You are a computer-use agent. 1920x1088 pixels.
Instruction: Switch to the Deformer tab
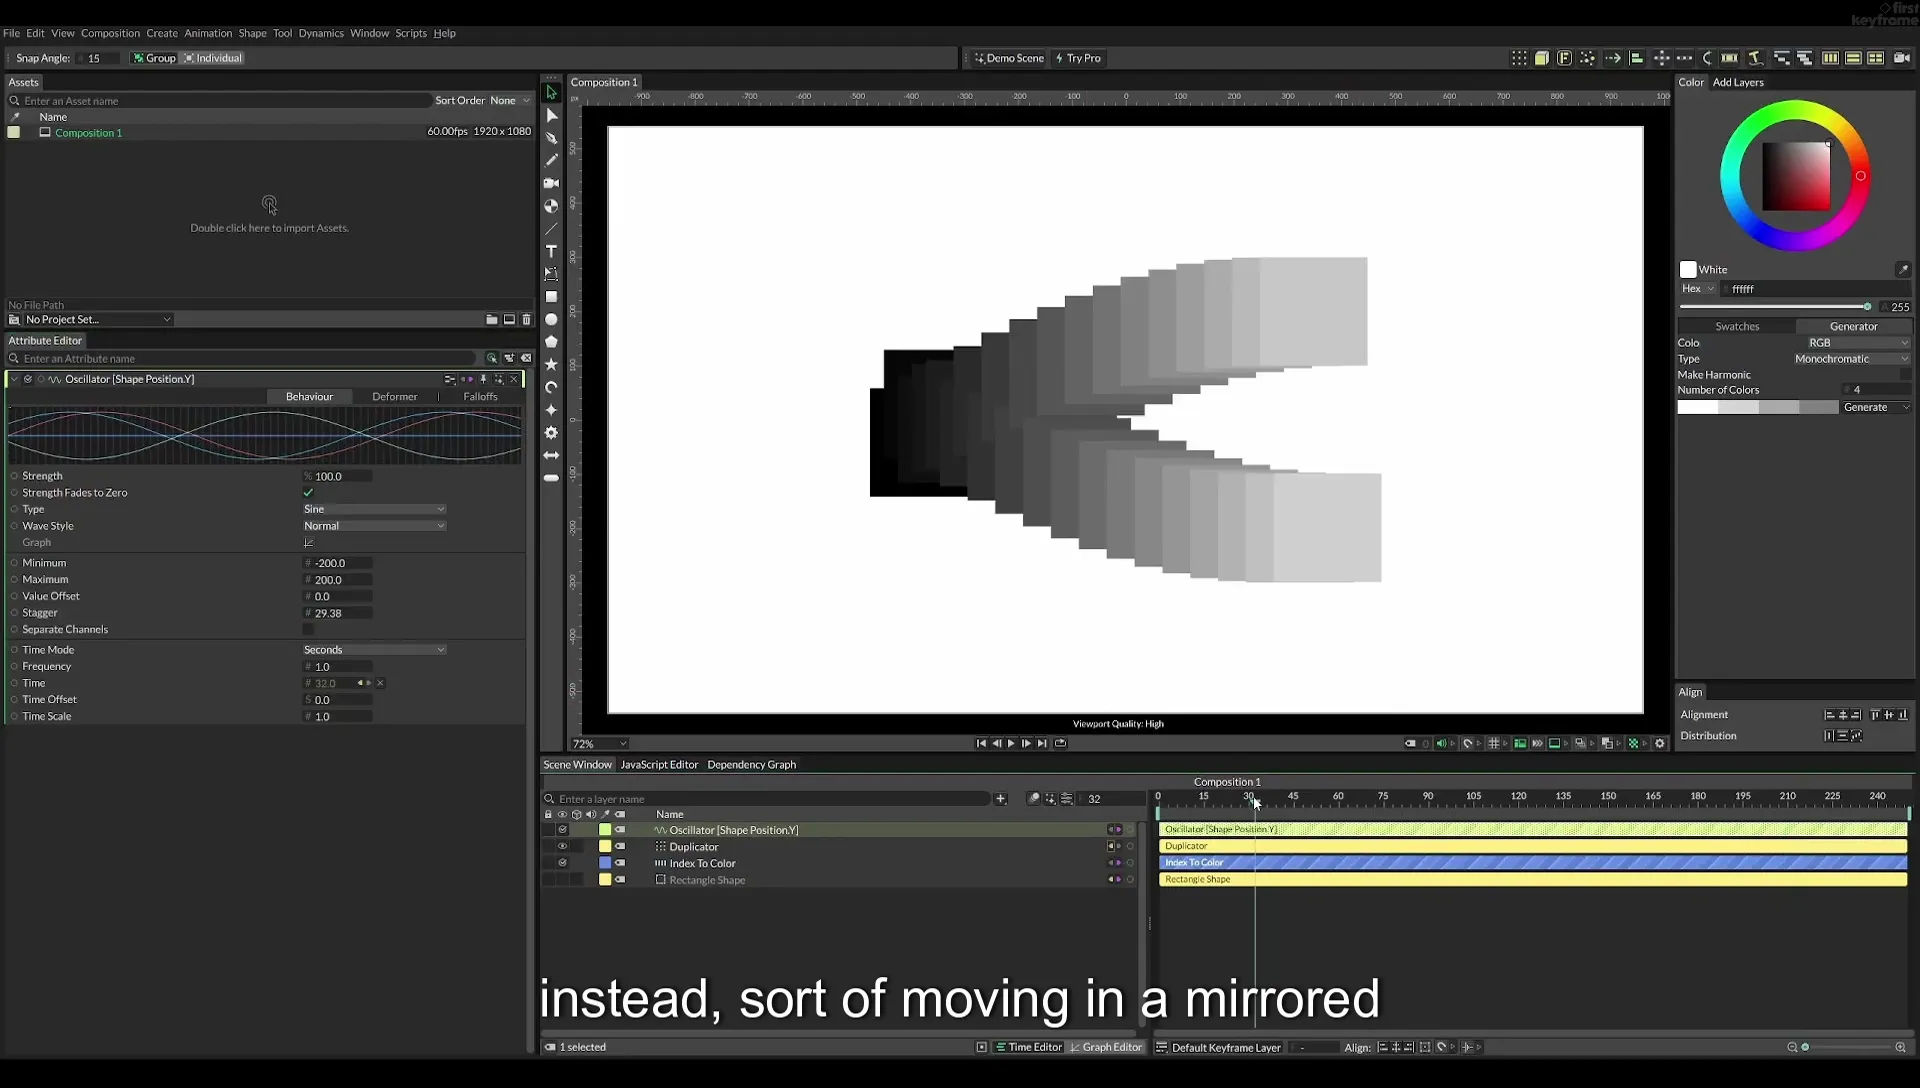tap(395, 396)
